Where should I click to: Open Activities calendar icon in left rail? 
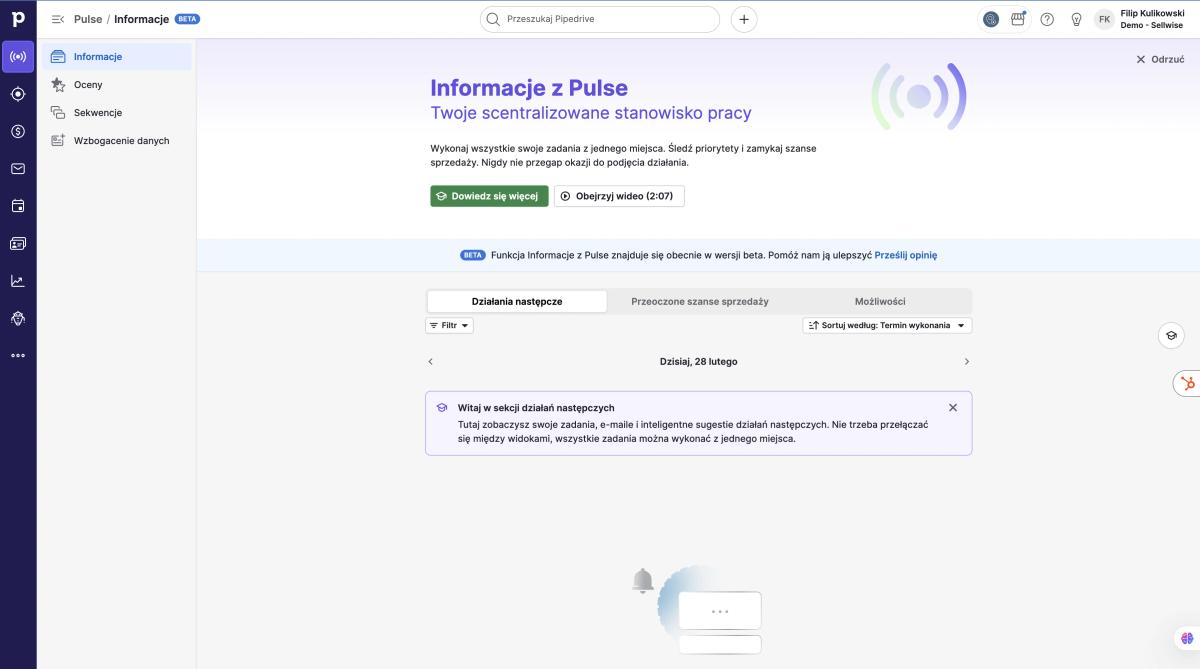coord(18,206)
